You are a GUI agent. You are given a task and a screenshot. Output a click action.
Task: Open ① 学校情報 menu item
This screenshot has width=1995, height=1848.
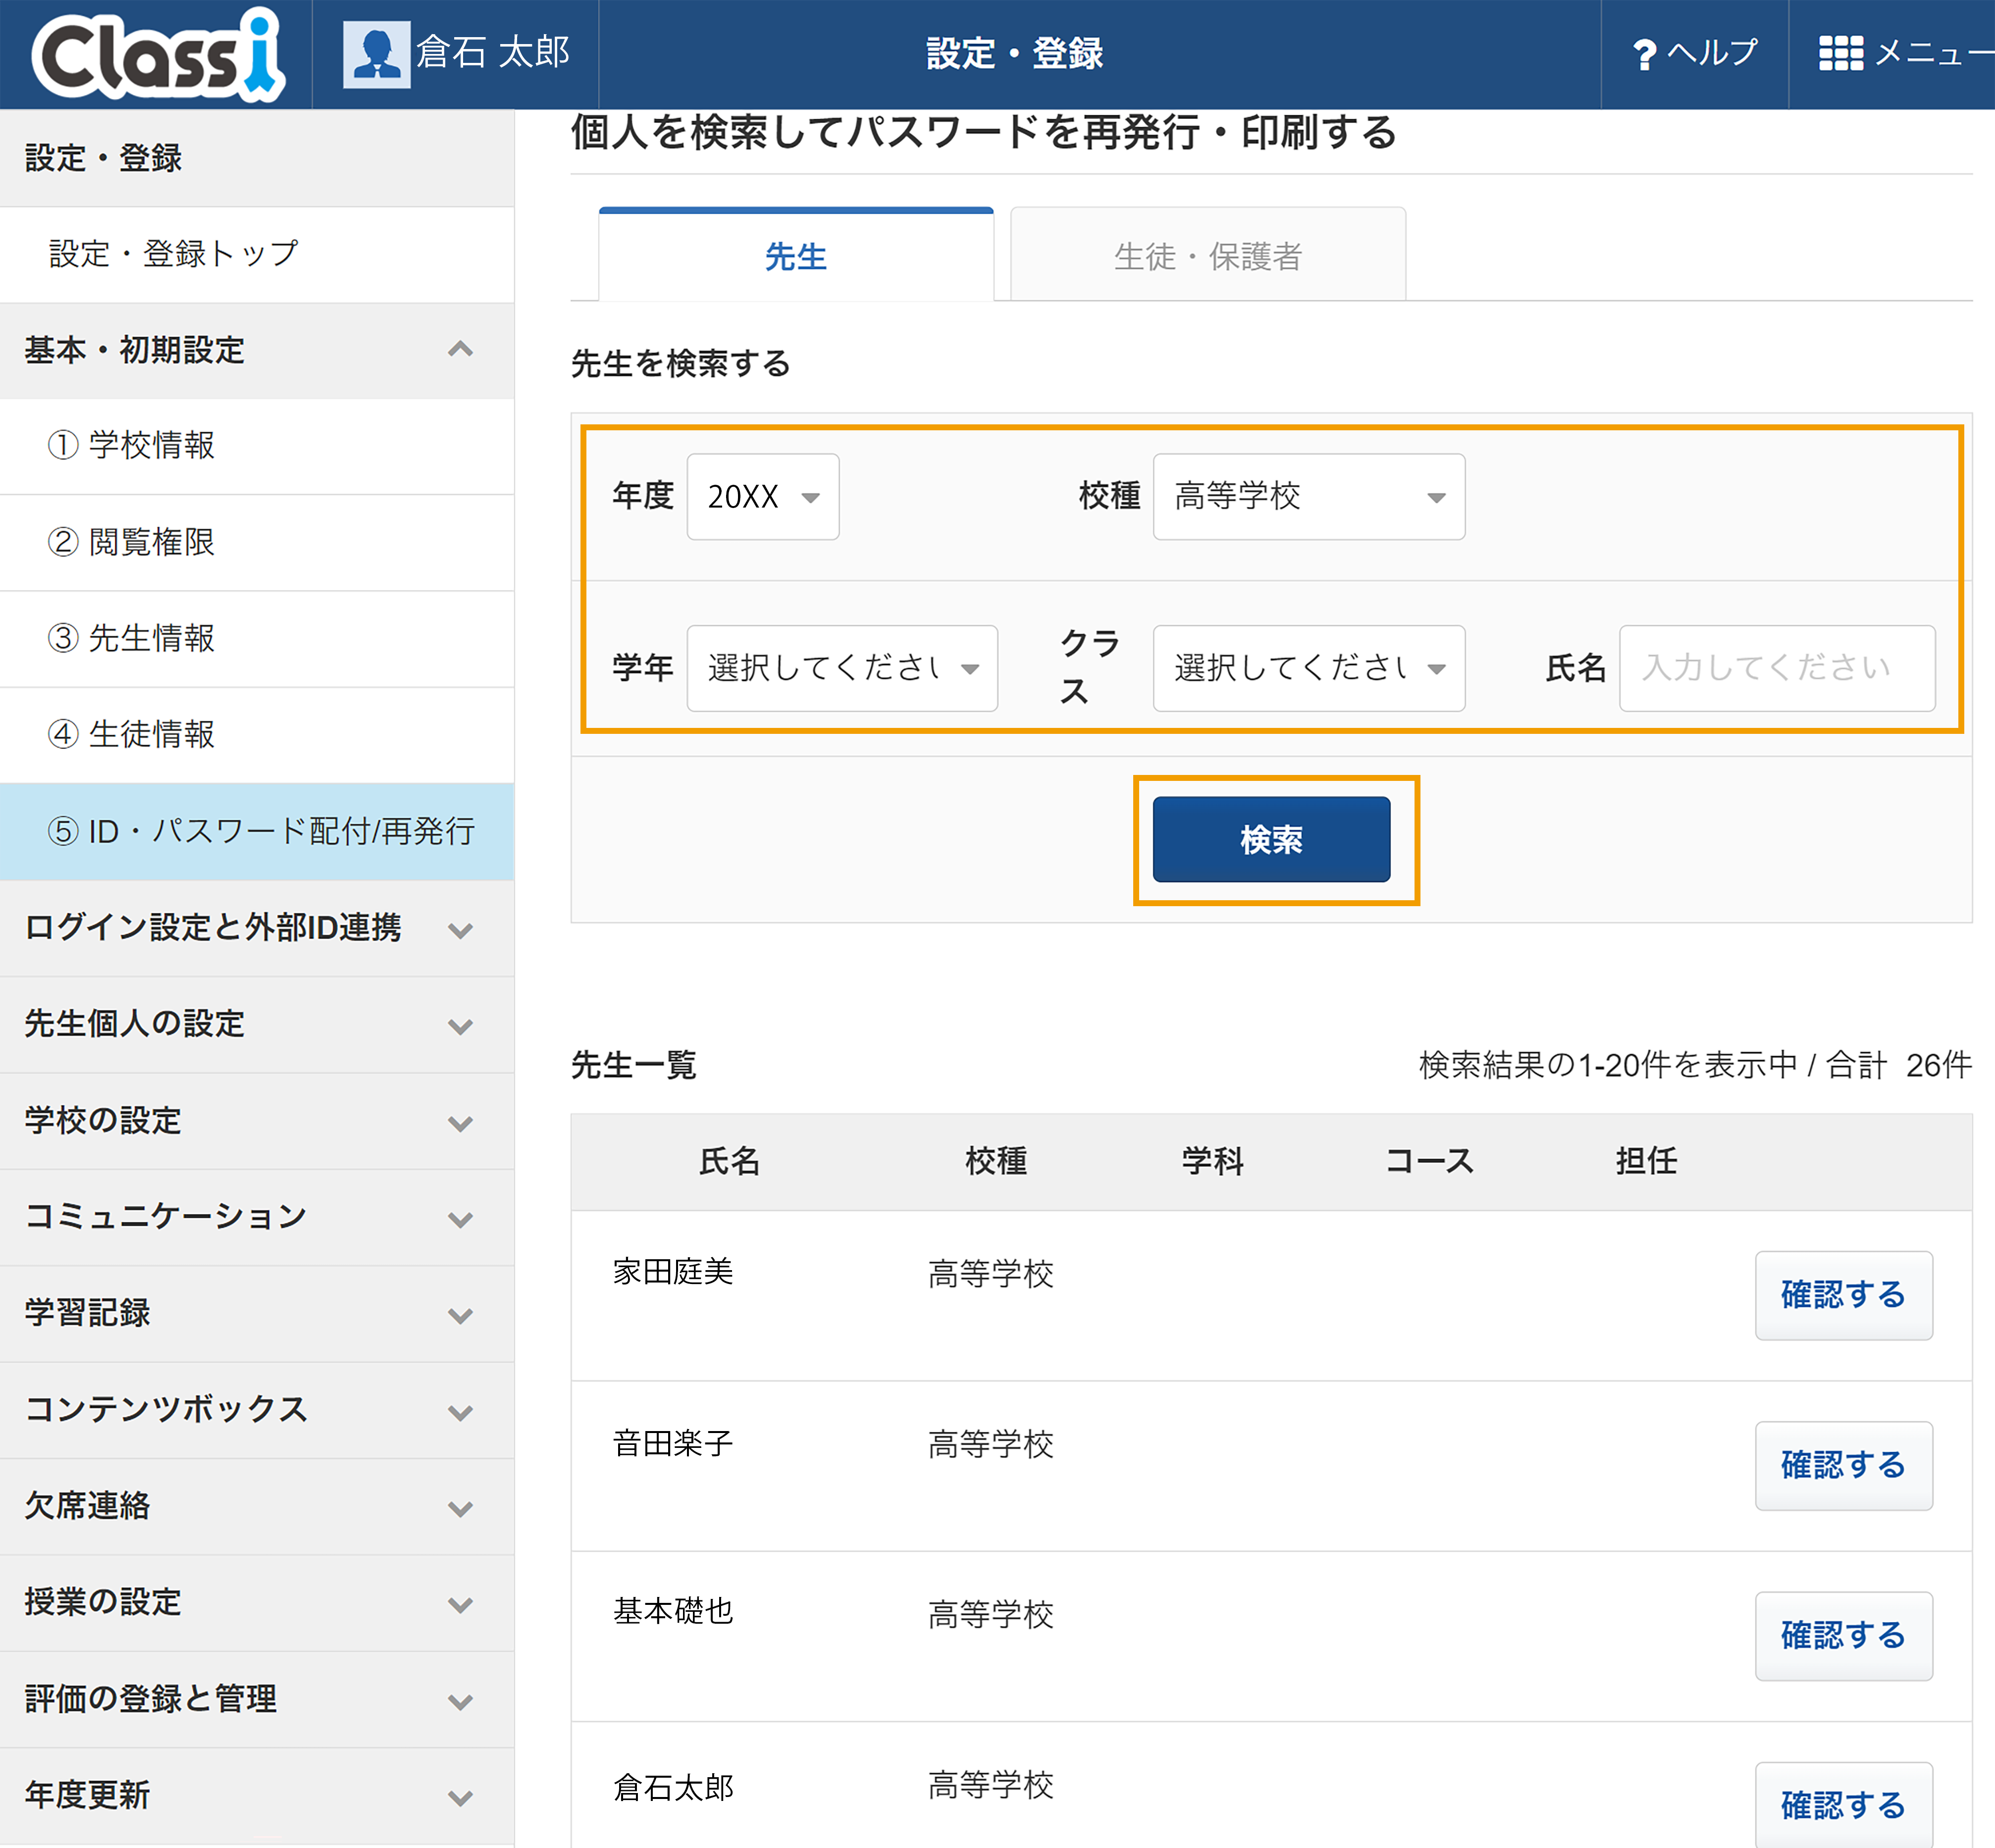(x=257, y=446)
